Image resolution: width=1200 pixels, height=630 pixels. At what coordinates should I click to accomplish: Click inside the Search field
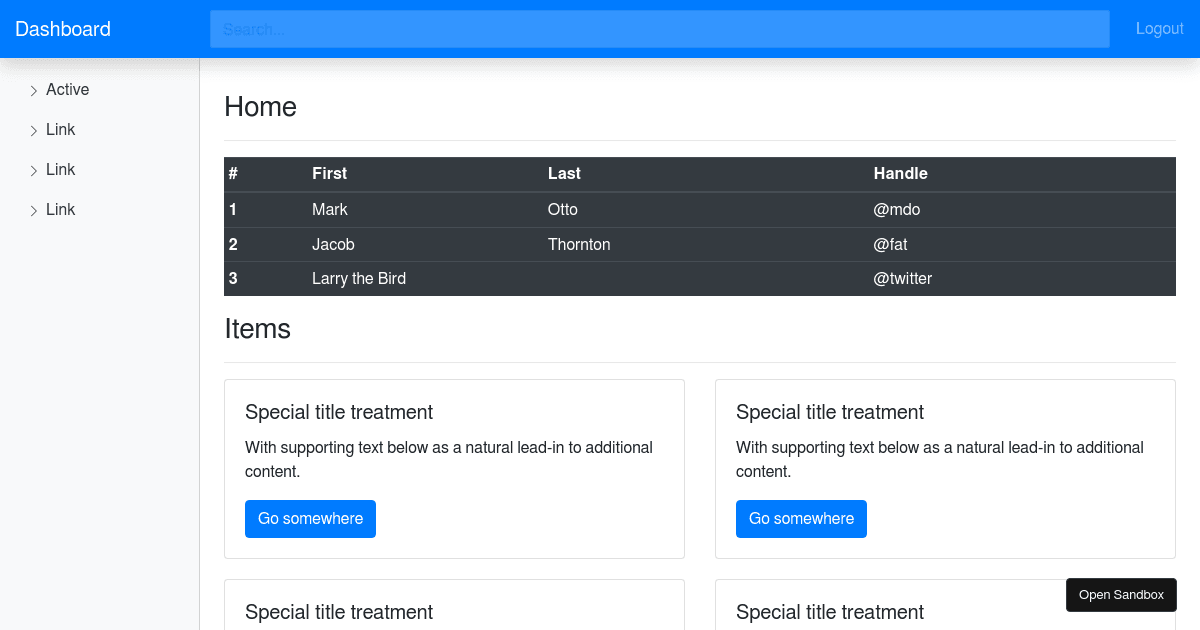pos(660,29)
